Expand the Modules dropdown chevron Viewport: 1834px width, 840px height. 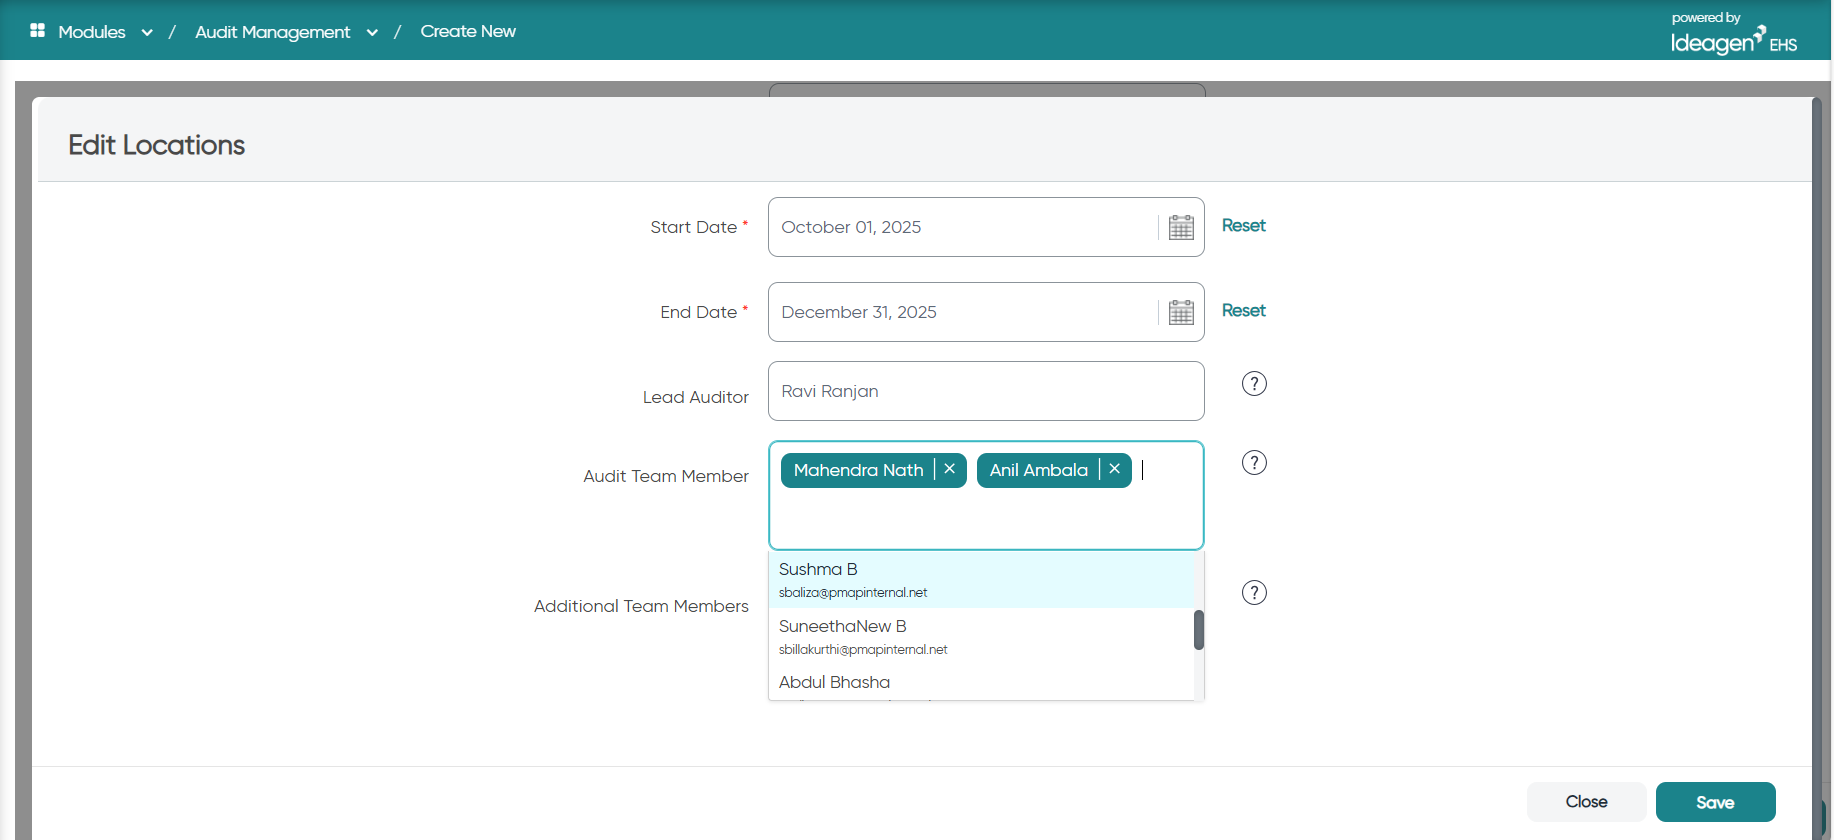tap(147, 33)
